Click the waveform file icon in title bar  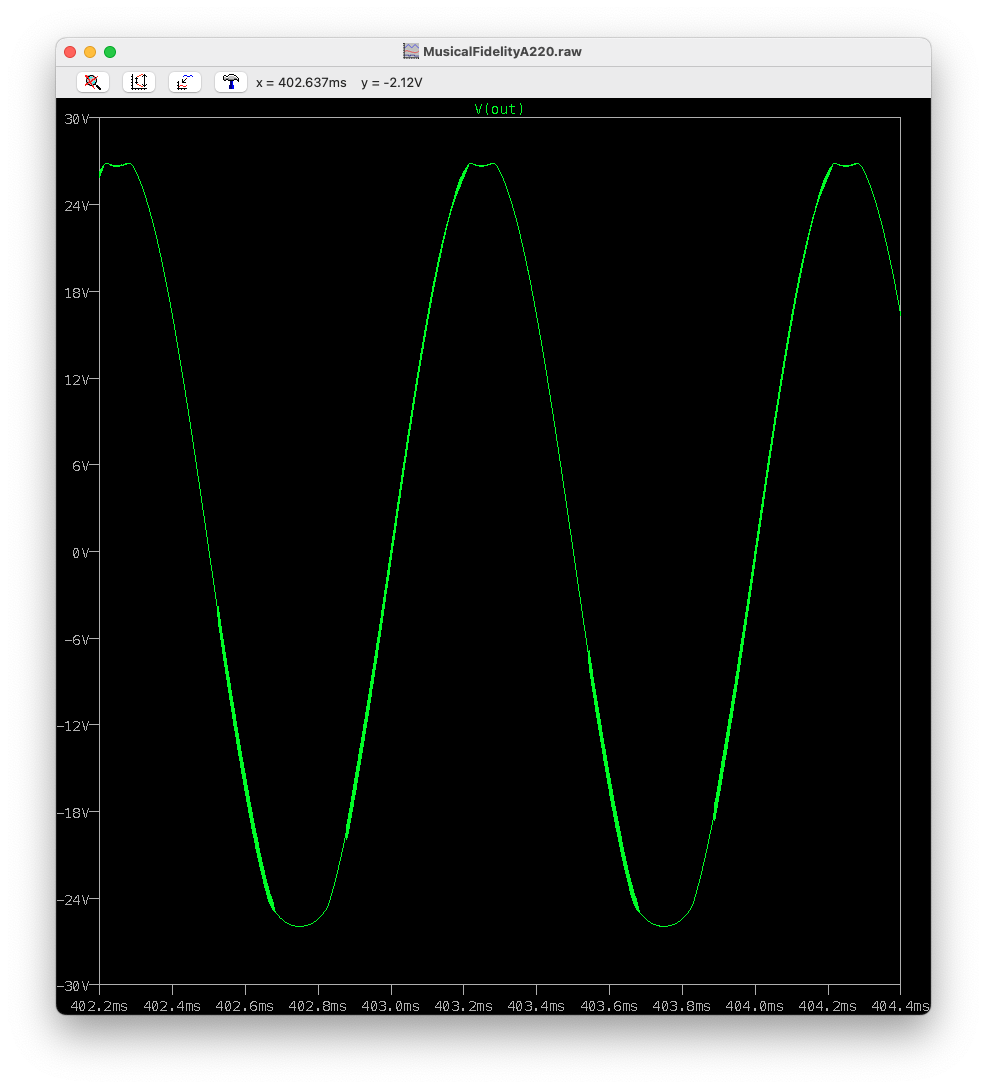click(x=411, y=51)
